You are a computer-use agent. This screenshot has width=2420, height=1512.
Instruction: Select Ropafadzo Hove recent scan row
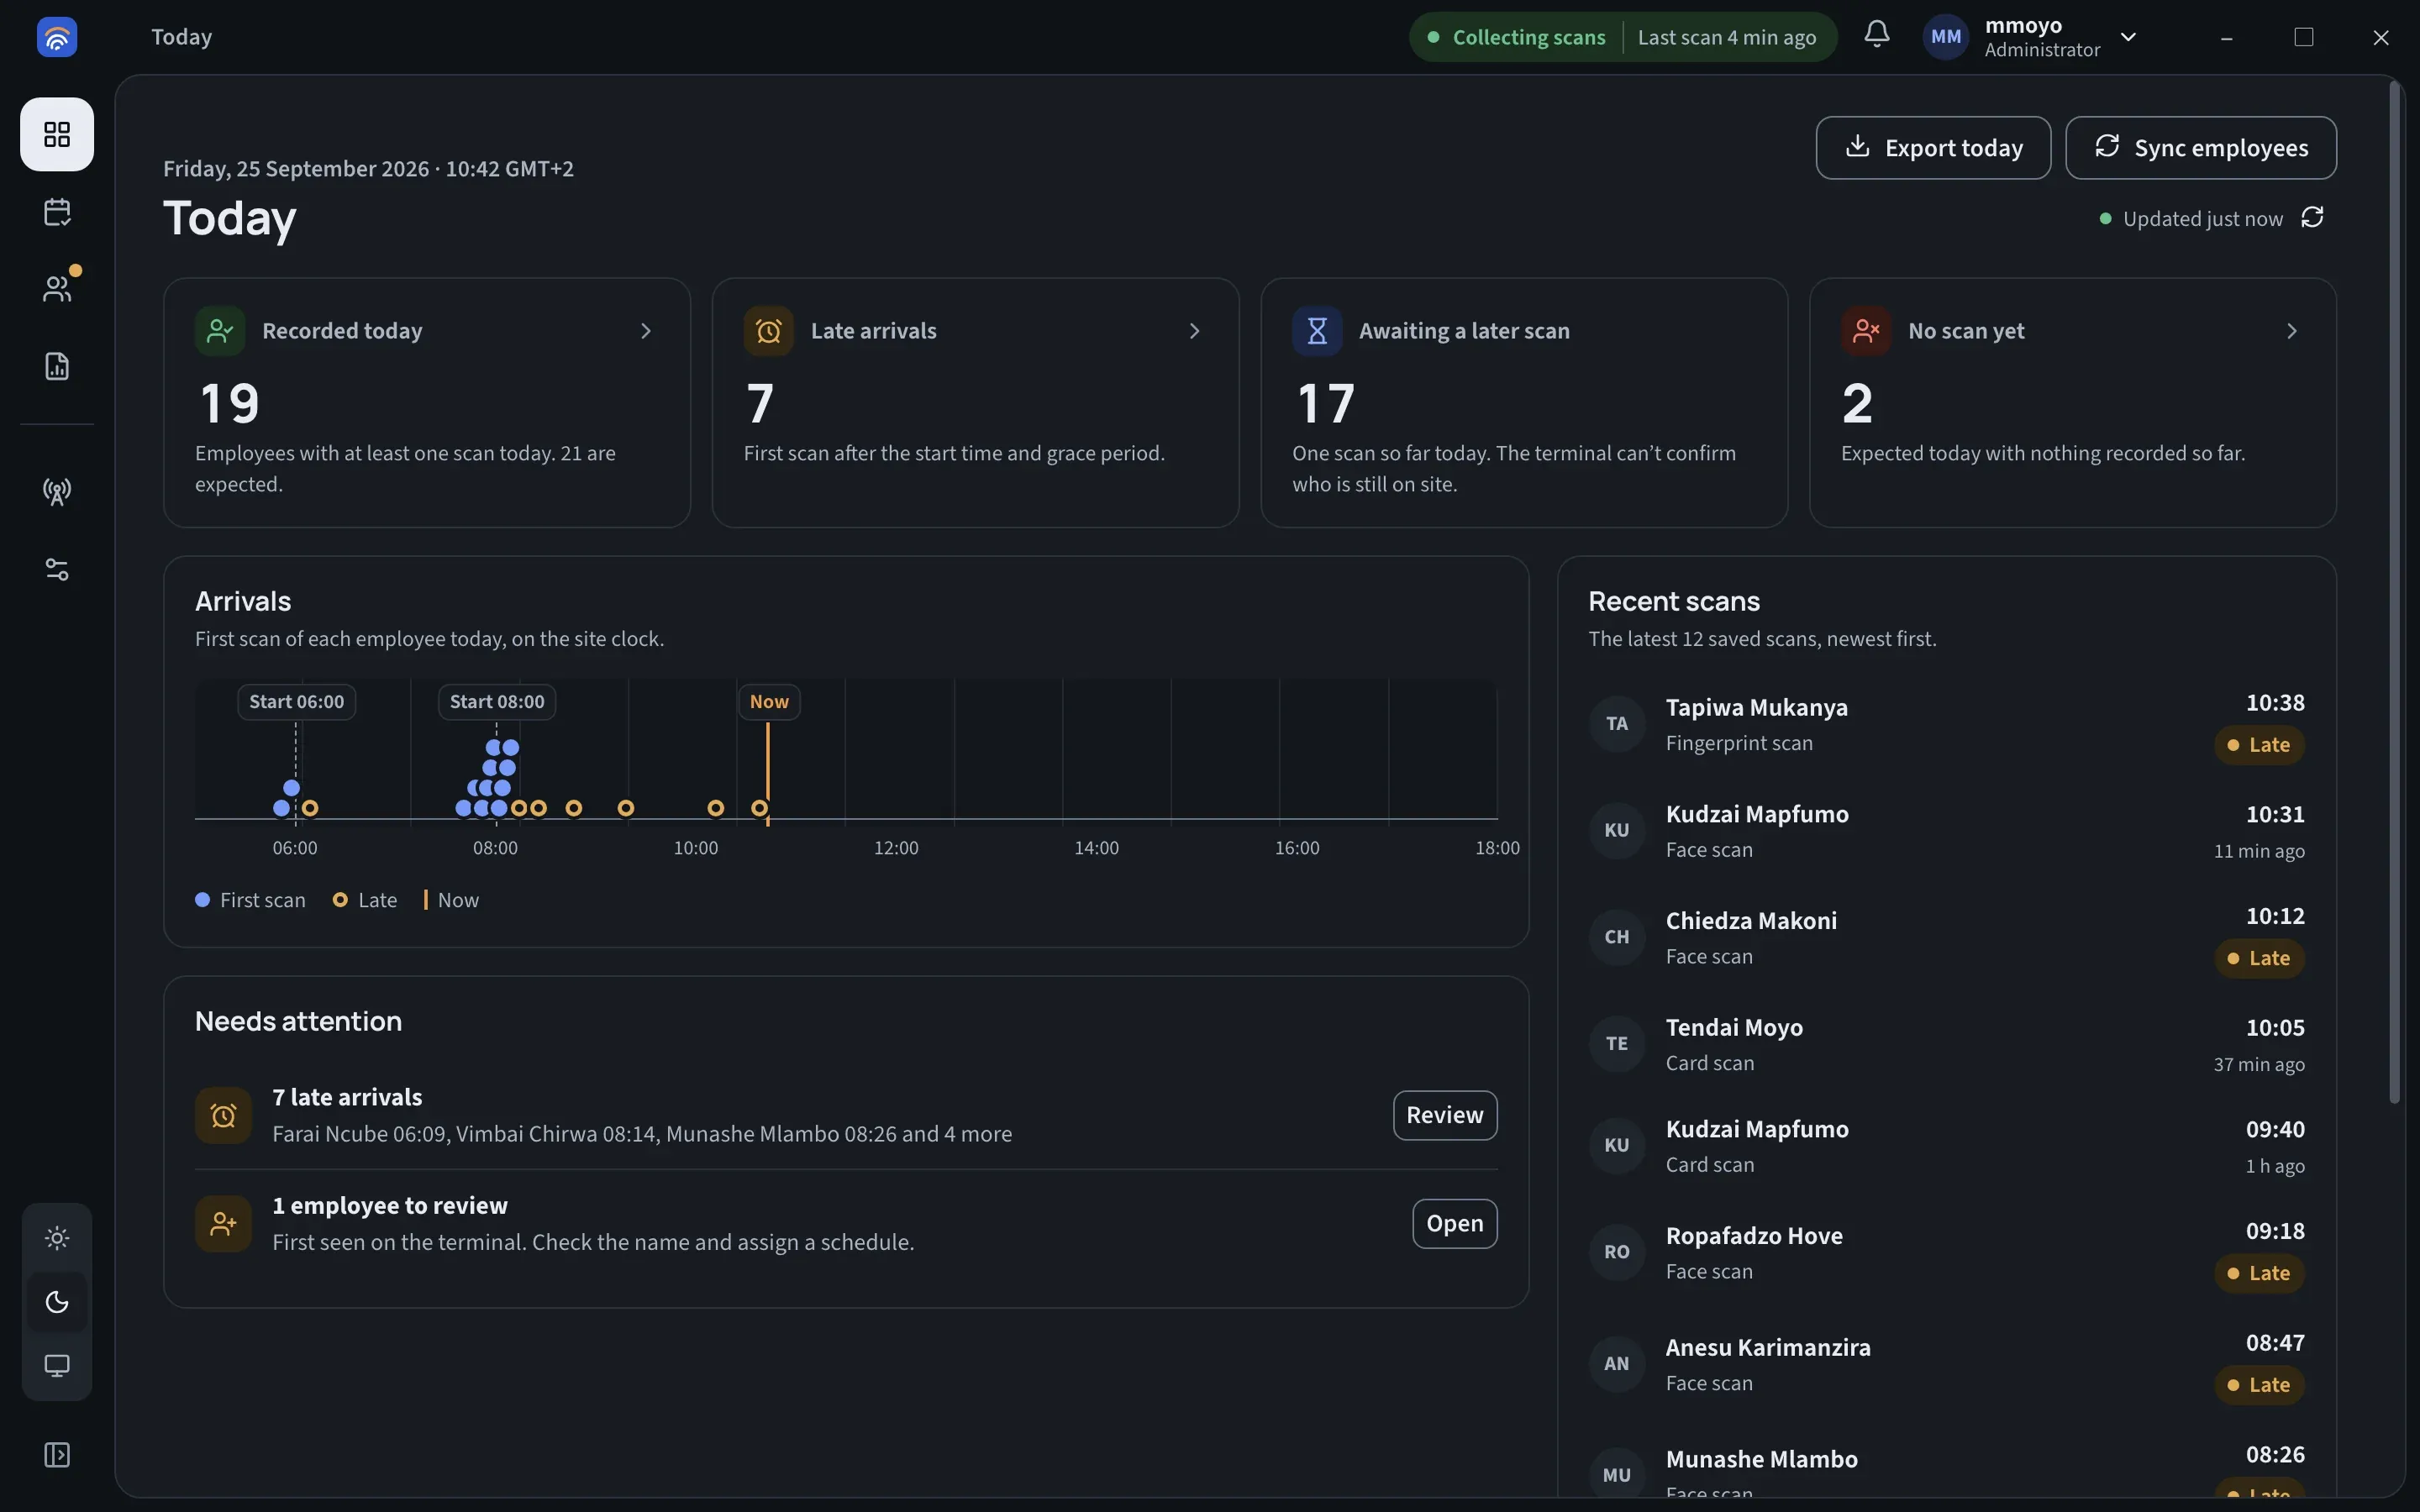(1946, 1252)
